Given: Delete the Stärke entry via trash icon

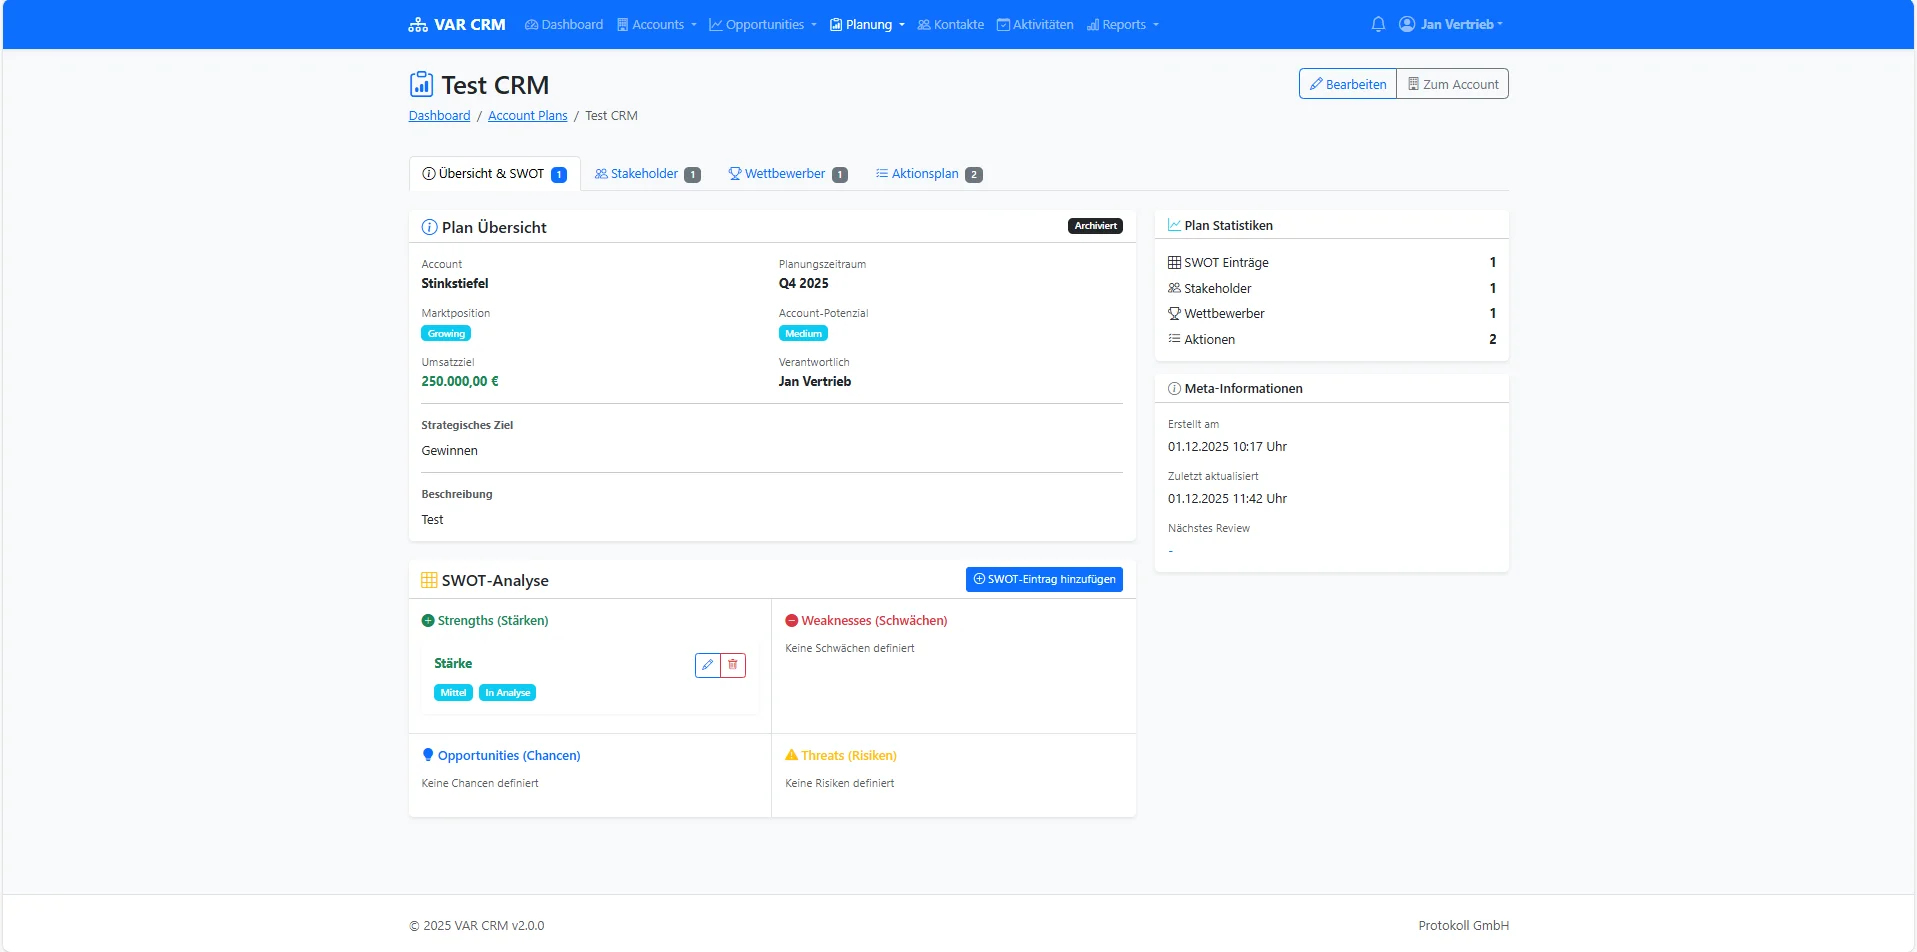Looking at the screenshot, I should [x=733, y=665].
